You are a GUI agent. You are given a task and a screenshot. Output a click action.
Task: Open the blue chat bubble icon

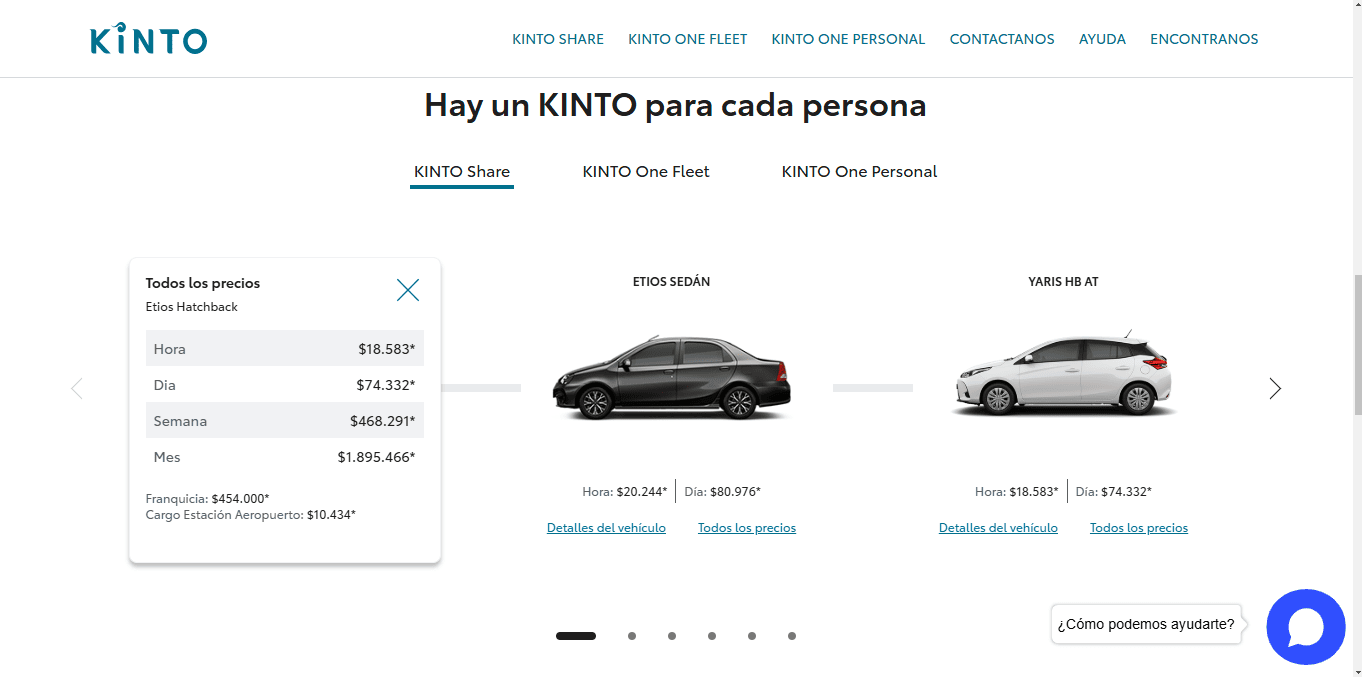pos(1305,627)
